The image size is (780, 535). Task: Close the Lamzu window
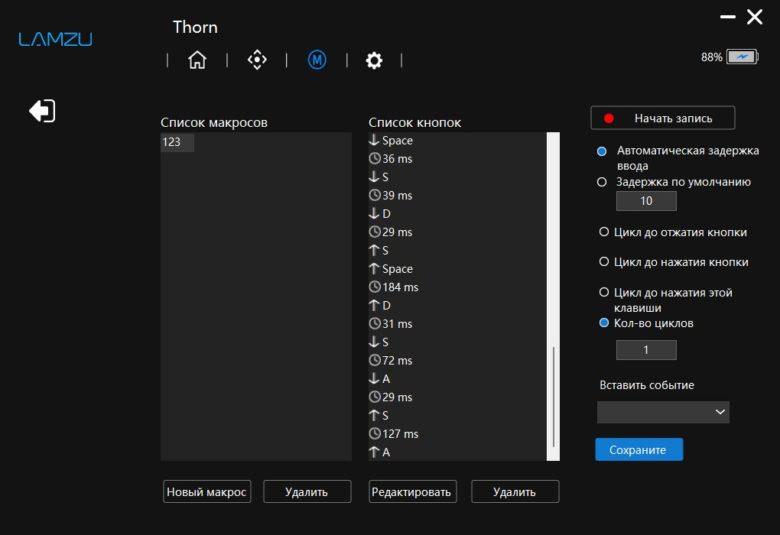point(755,17)
